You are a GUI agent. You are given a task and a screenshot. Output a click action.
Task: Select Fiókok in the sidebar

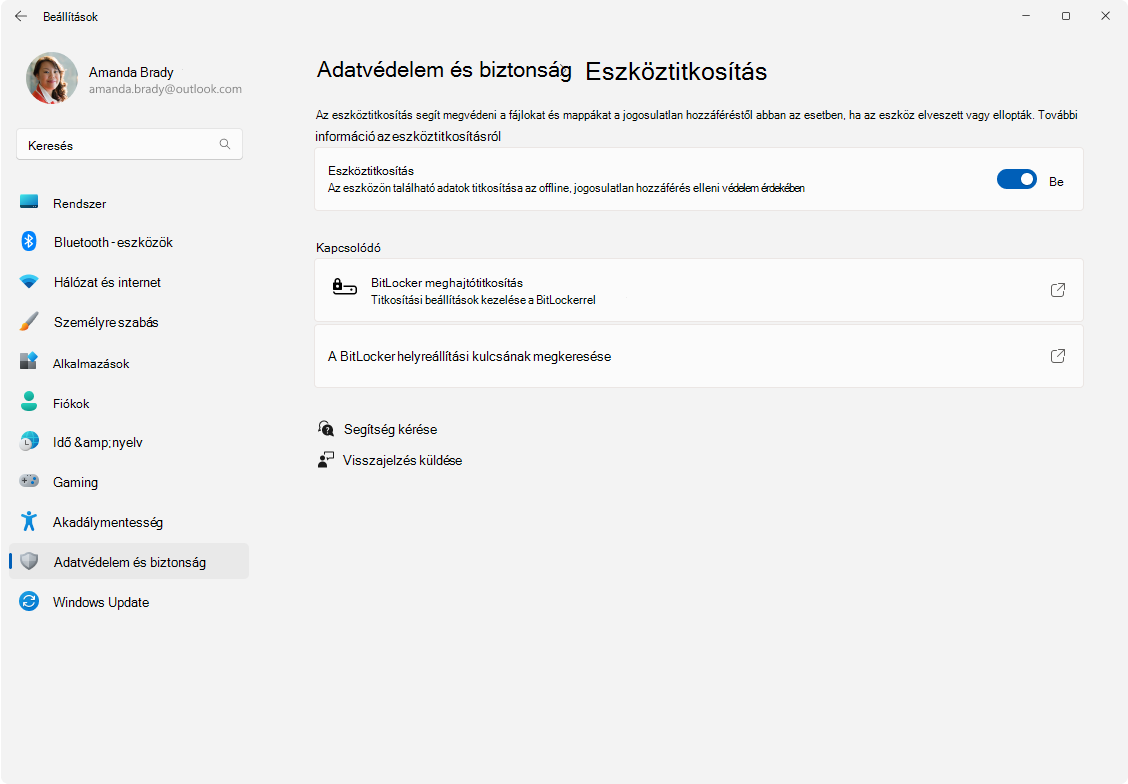click(129, 404)
